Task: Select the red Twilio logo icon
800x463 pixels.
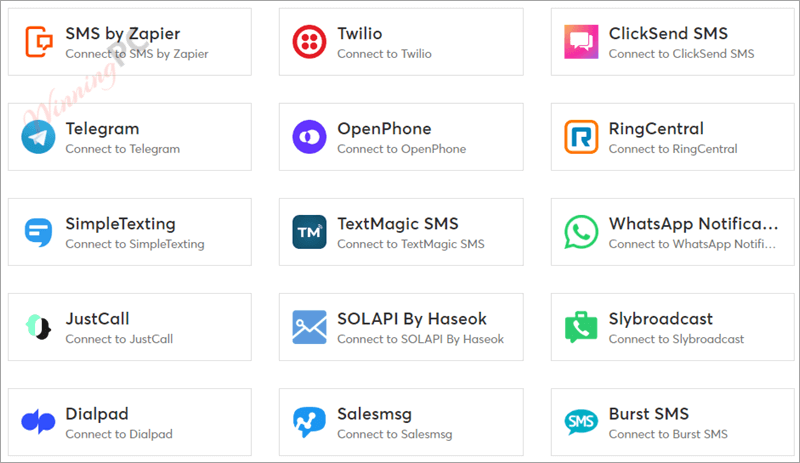Action: click(x=309, y=42)
